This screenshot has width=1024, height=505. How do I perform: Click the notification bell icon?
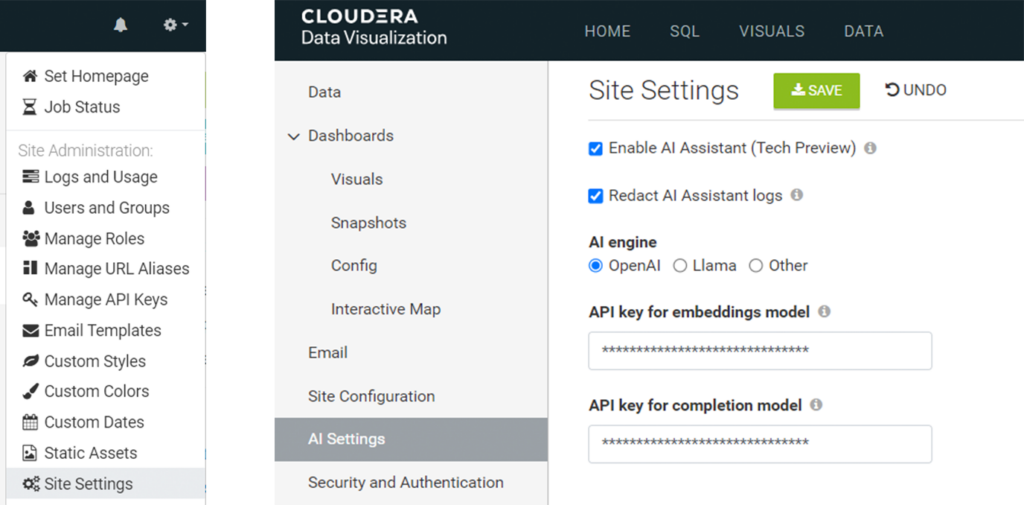click(x=120, y=25)
